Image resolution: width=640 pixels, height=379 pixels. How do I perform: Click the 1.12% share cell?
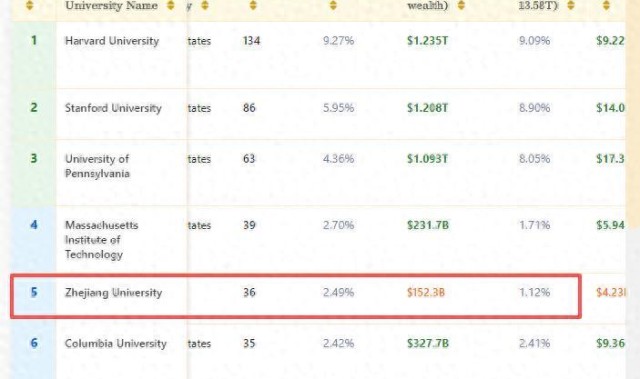click(x=534, y=293)
